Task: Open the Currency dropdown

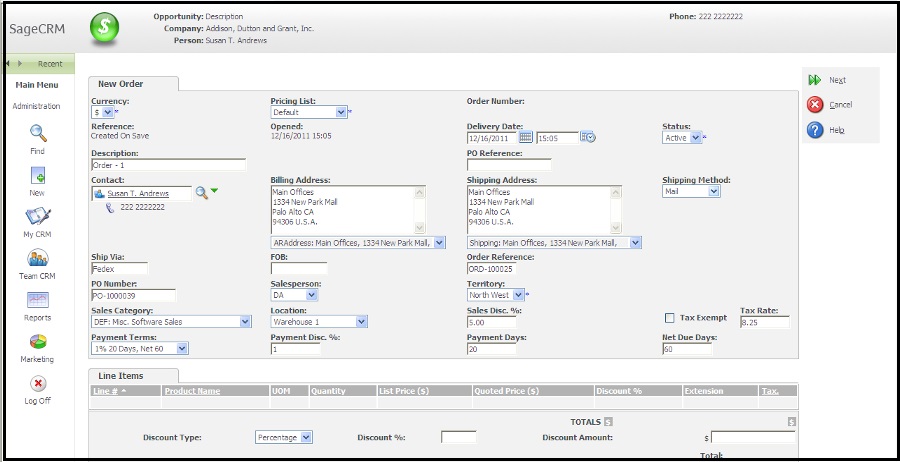Action: [102, 112]
